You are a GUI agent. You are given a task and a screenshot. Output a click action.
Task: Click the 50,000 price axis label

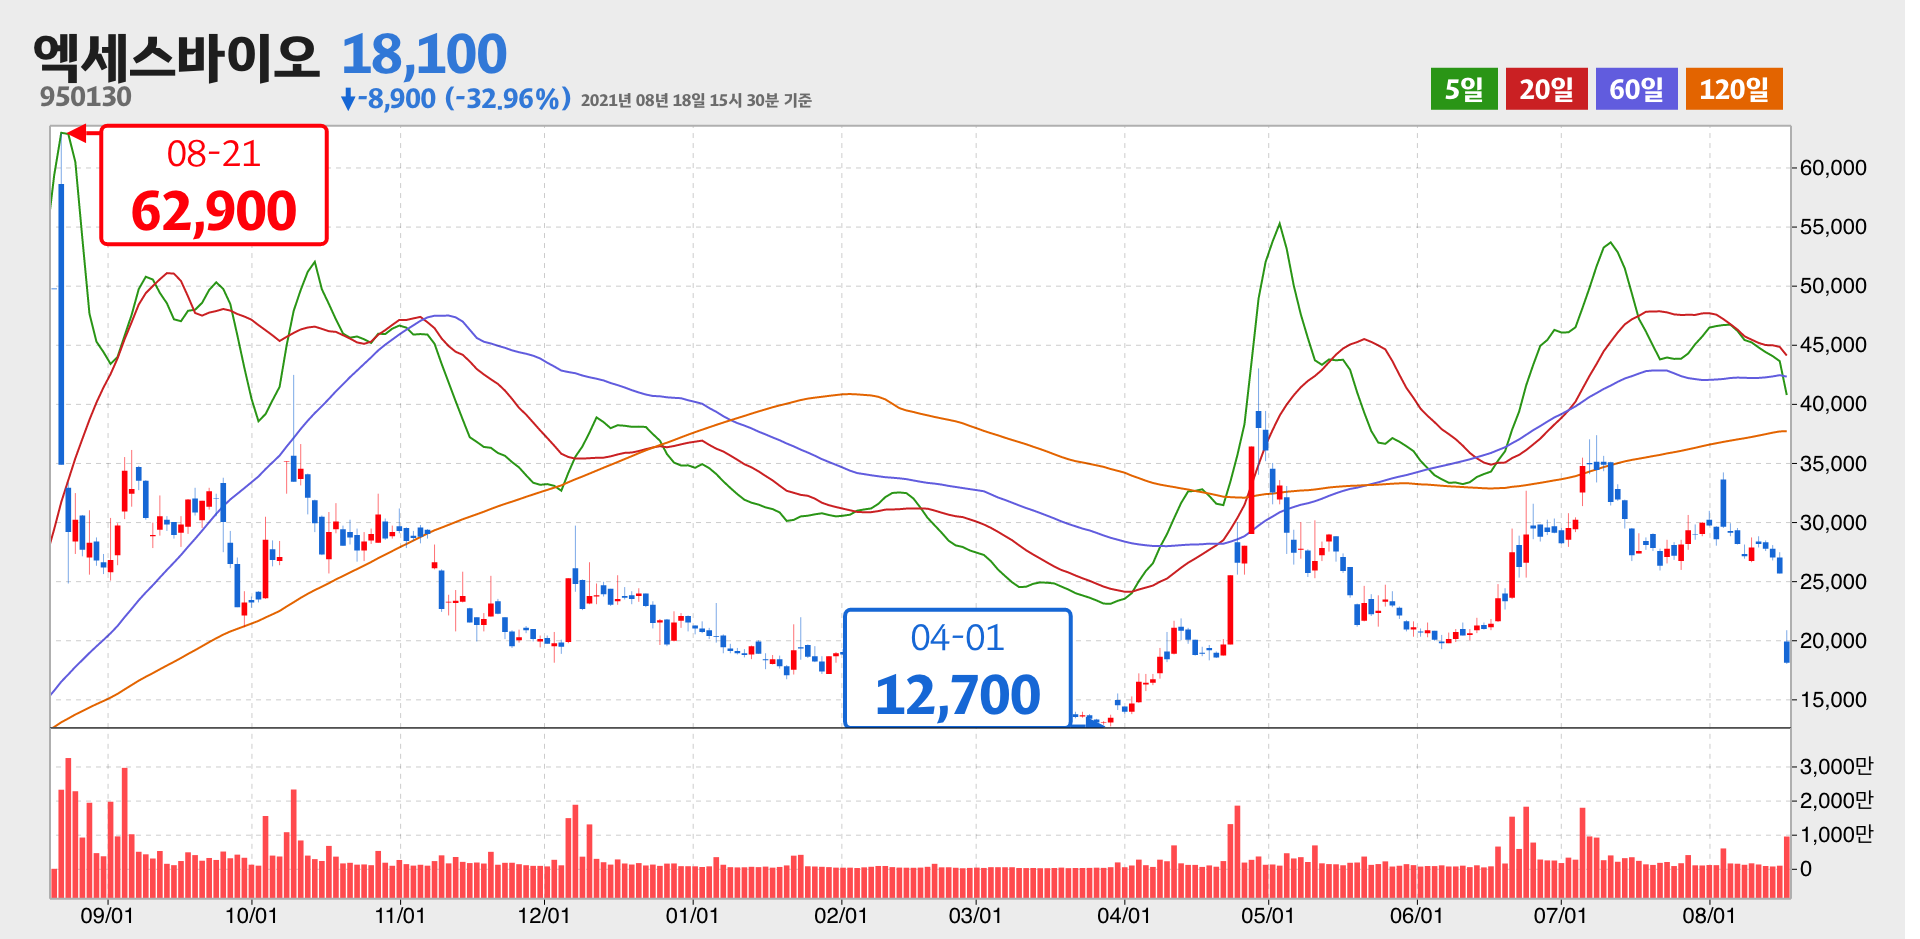pyautogui.click(x=1833, y=286)
